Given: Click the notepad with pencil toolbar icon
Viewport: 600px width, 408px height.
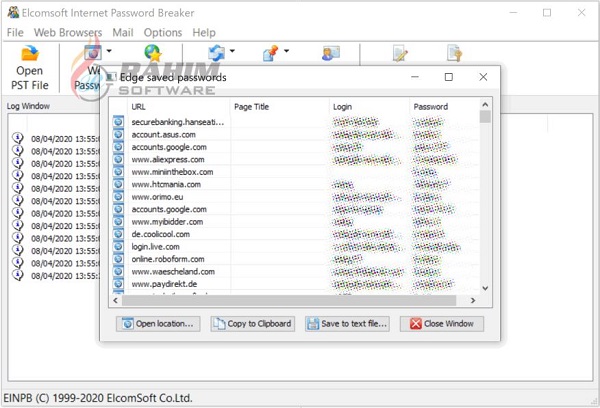Looking at the screenshot, I should [x=400, y=53].
